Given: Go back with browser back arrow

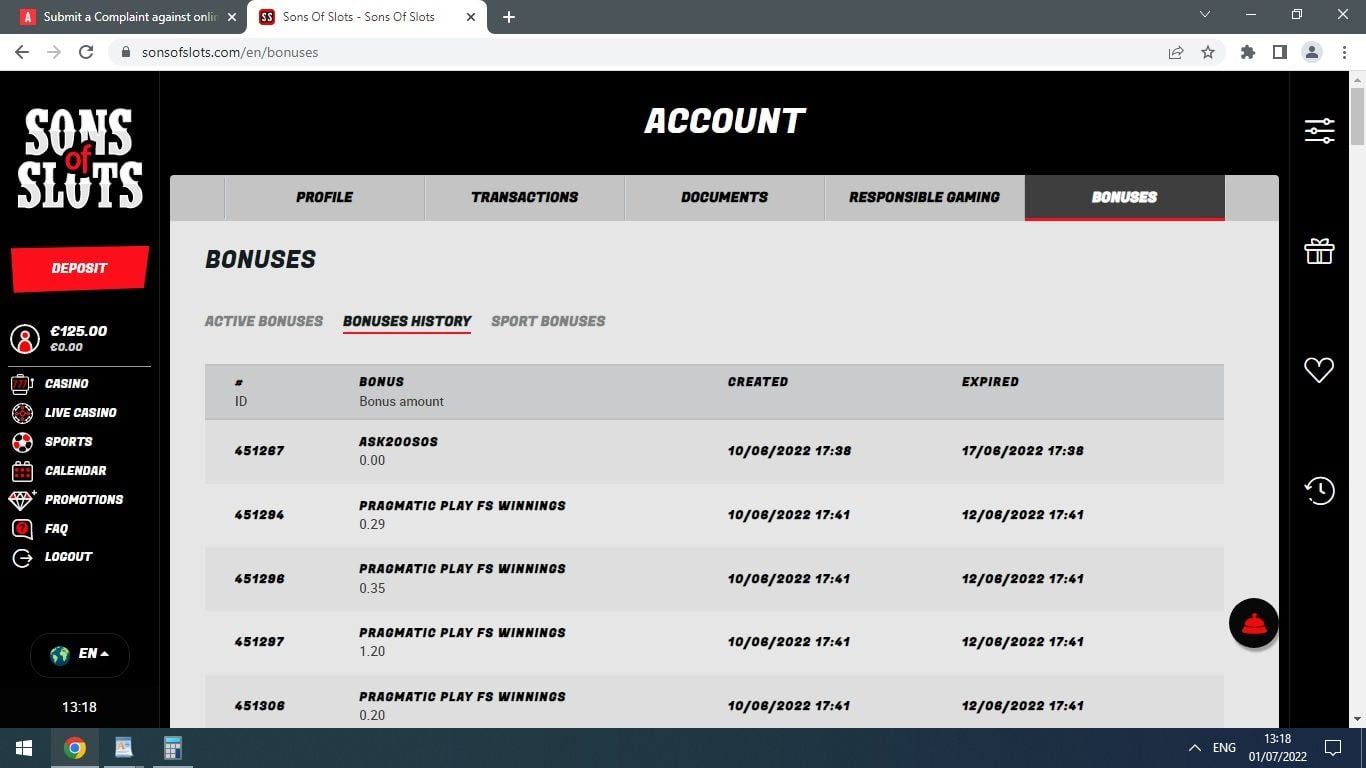Looking at the screenshot, I should coord(22,52).
